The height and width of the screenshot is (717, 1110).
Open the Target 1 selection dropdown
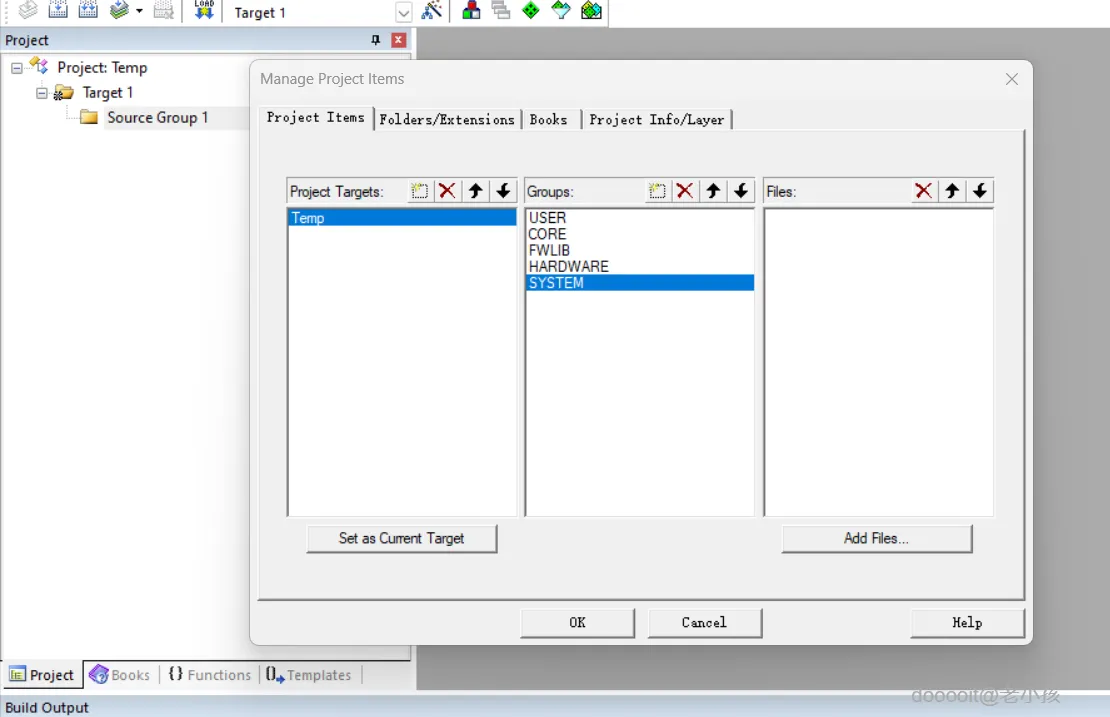(x=404, y=13)
